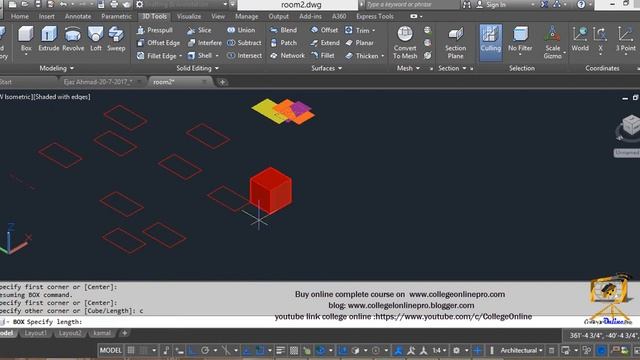Select the Planar surface tool
The width and height of the screenshot is (640, 360).
(360, 43)
